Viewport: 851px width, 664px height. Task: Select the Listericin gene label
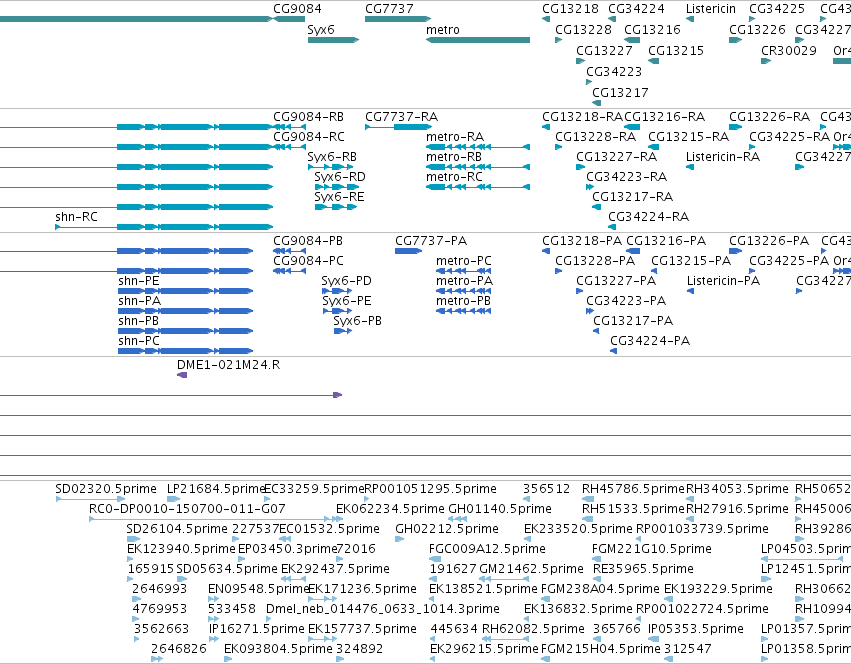[x=711, y=9]
